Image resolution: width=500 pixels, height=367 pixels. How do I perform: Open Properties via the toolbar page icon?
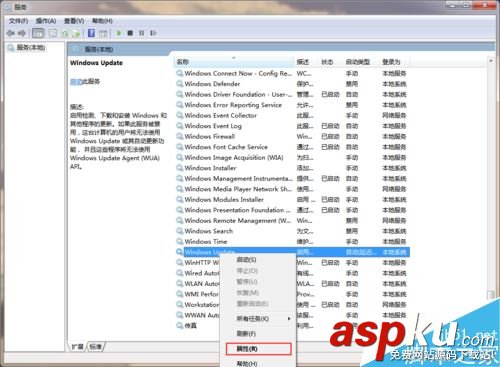pos(53,33)
